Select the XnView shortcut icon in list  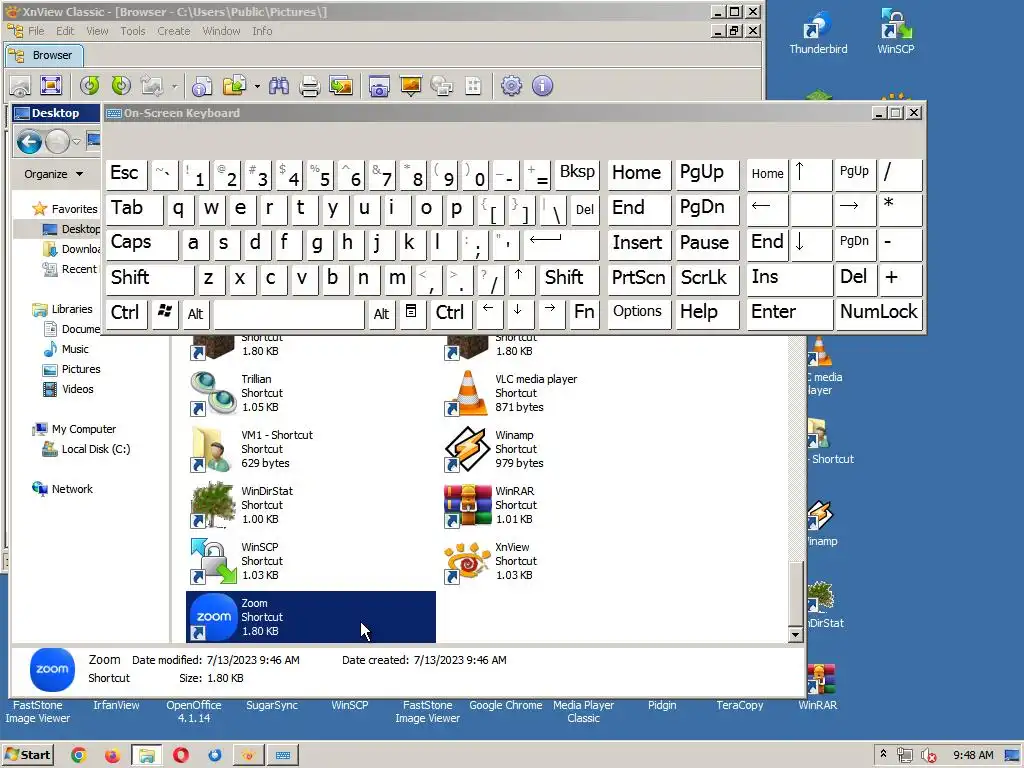point(467,561)
